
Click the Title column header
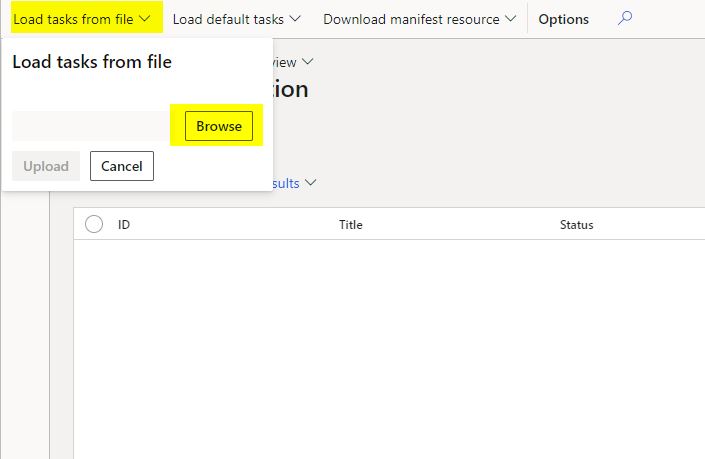(350, 225)
